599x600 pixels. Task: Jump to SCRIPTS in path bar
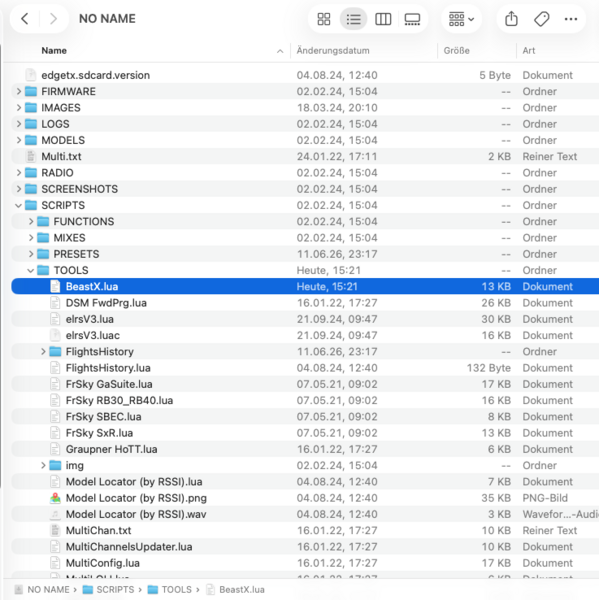tap(115, 590)
